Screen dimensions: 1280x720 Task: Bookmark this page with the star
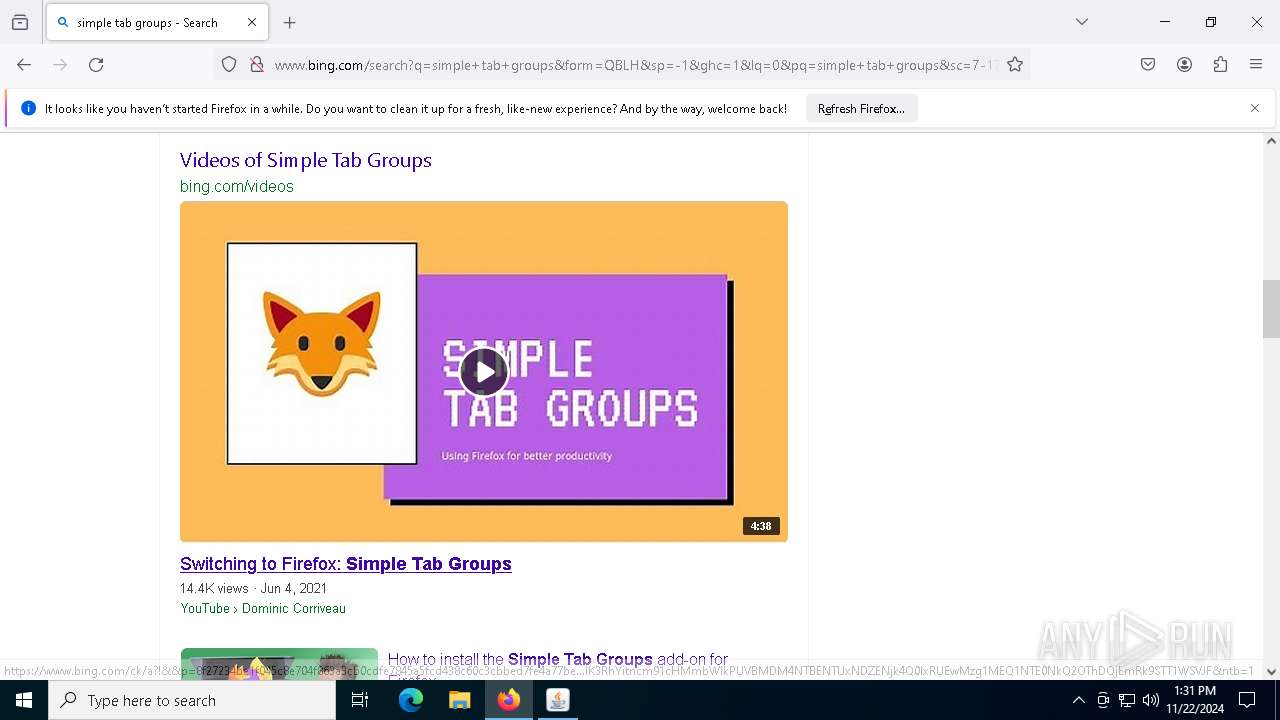pyautogui.click(x=1015, y=65)
